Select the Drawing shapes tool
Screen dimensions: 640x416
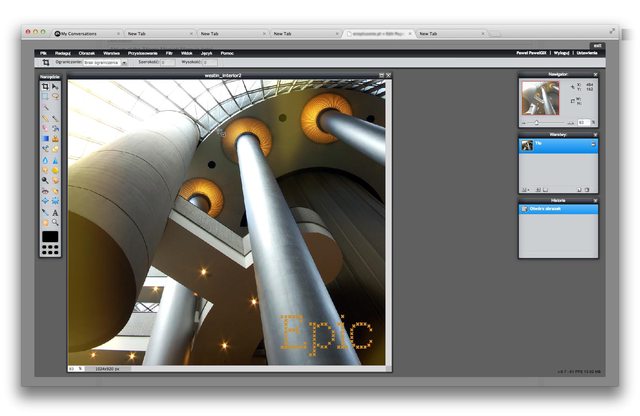tap(55, 149)
